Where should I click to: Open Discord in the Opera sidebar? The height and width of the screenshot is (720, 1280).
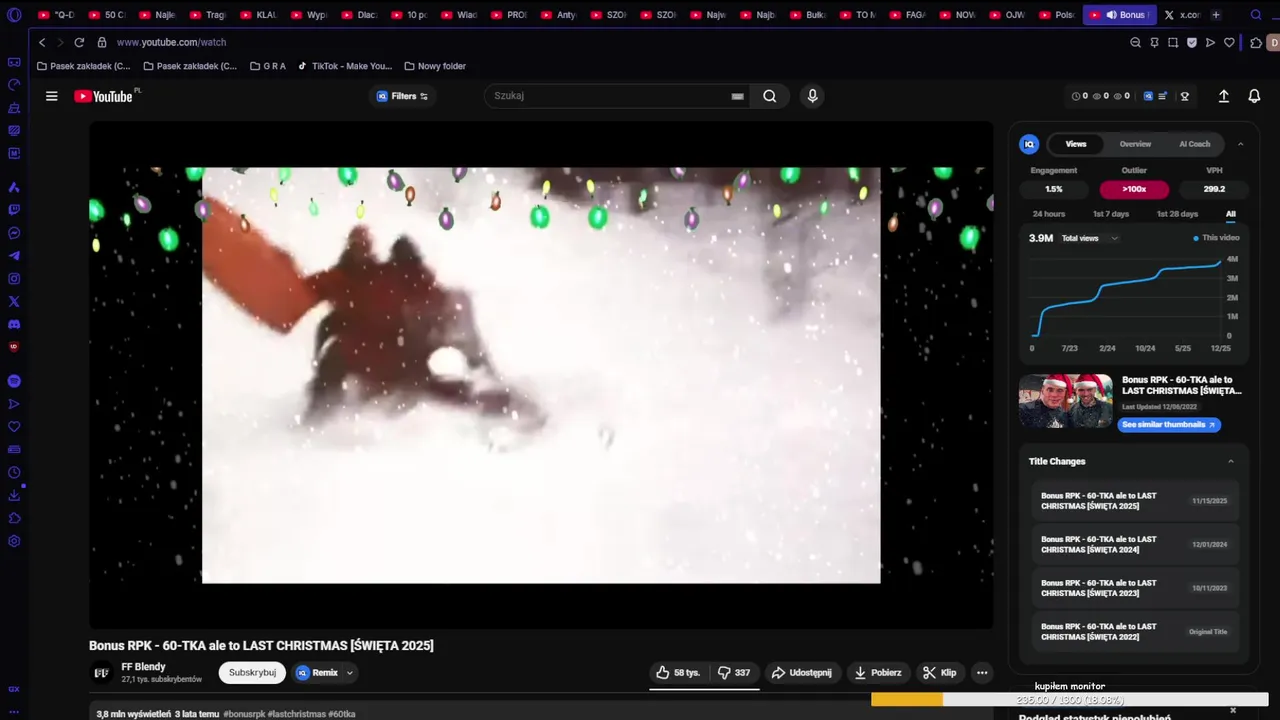pos(14,324)
